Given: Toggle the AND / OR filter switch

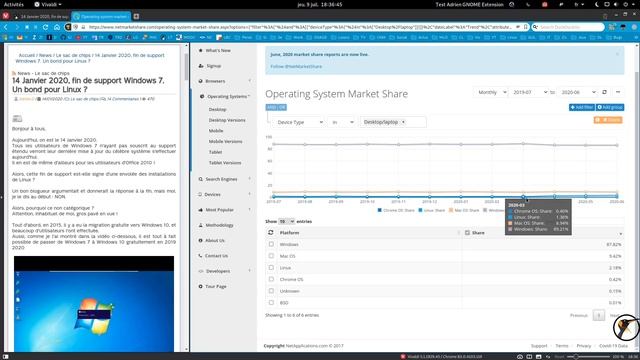Looking at the screenshot, I should pyautogui.click(x=276, y=107).
